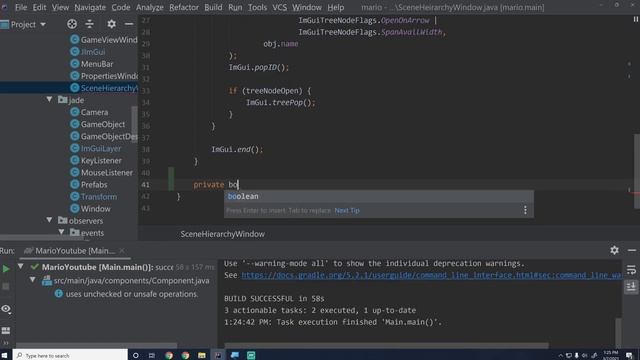This screenshot has width=640, height=360.
Task: Select MenuBar class in project tree
Action: [92, 64]
